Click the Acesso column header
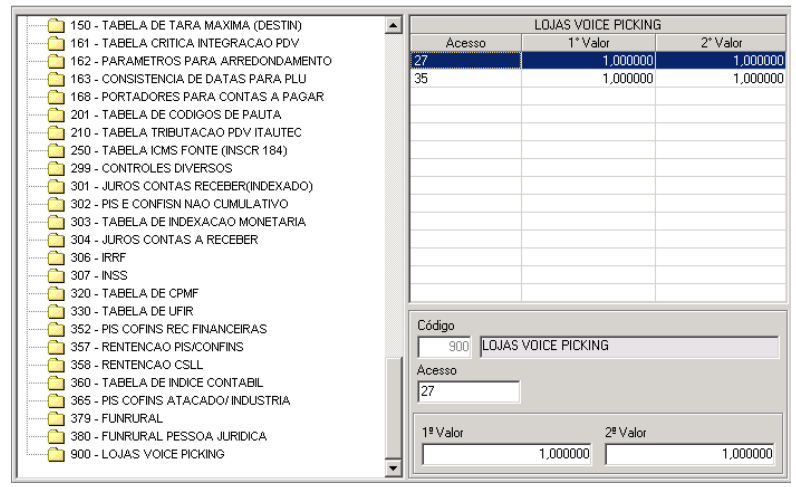 click(x=466, y=43)
